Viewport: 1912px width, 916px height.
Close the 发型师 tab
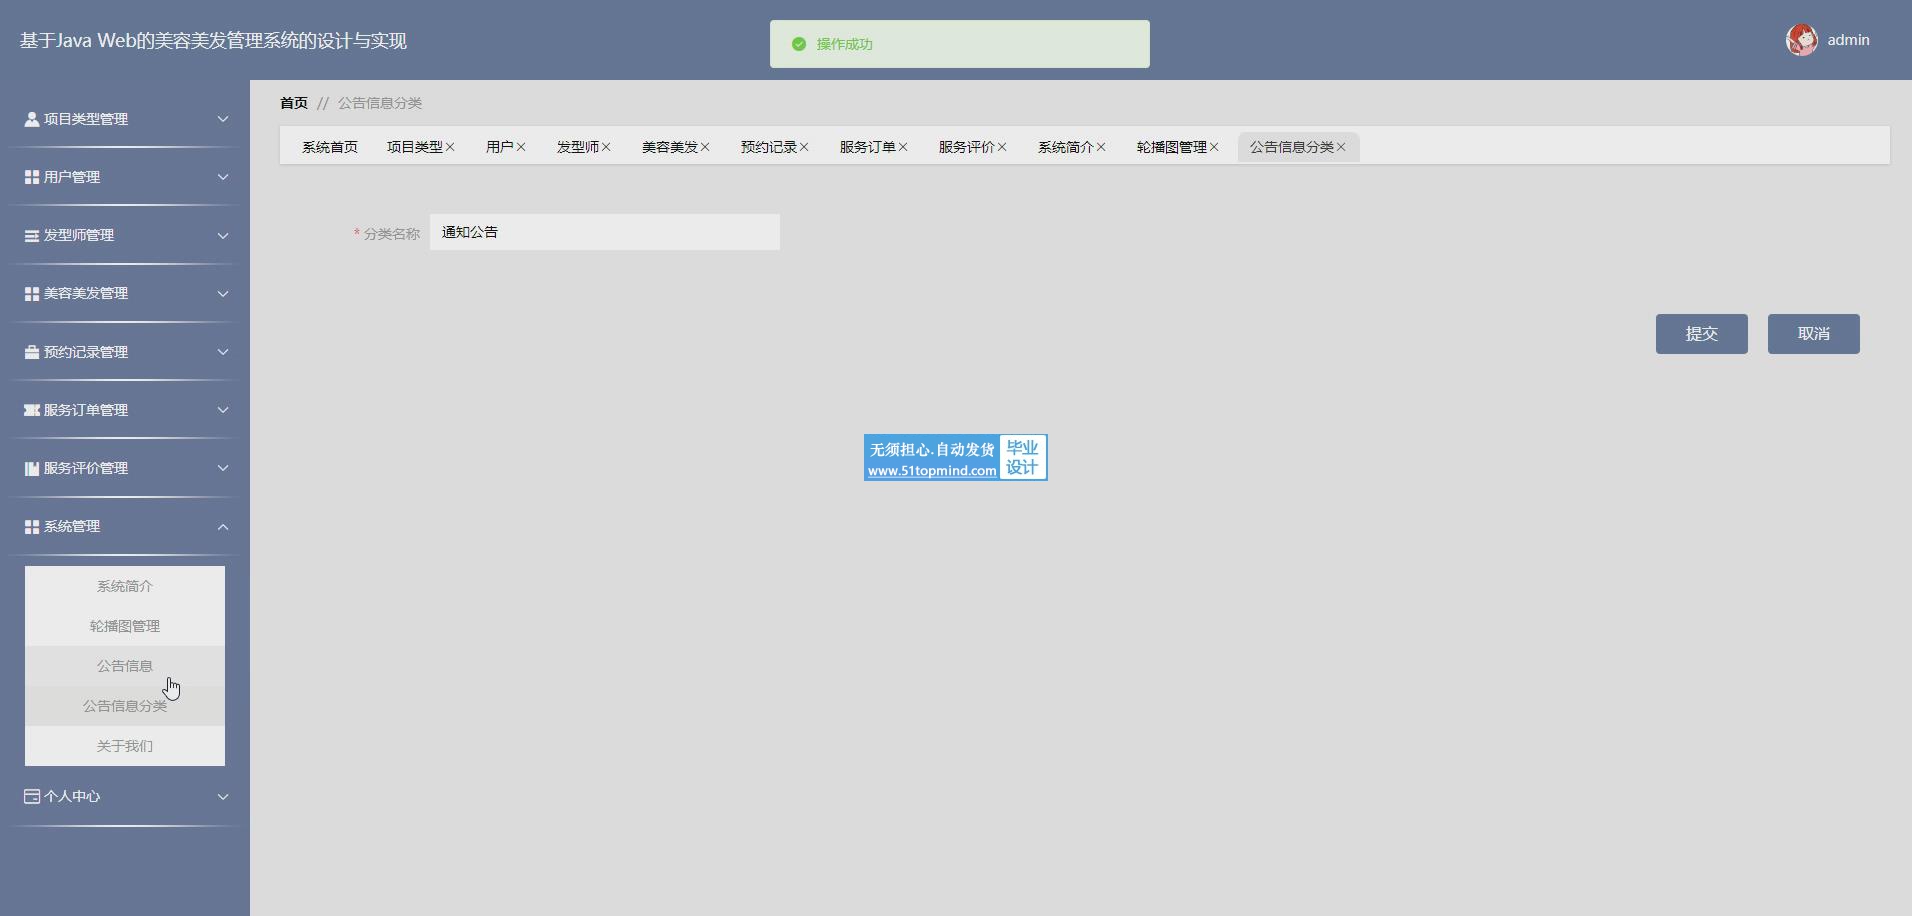click(606, 147)
